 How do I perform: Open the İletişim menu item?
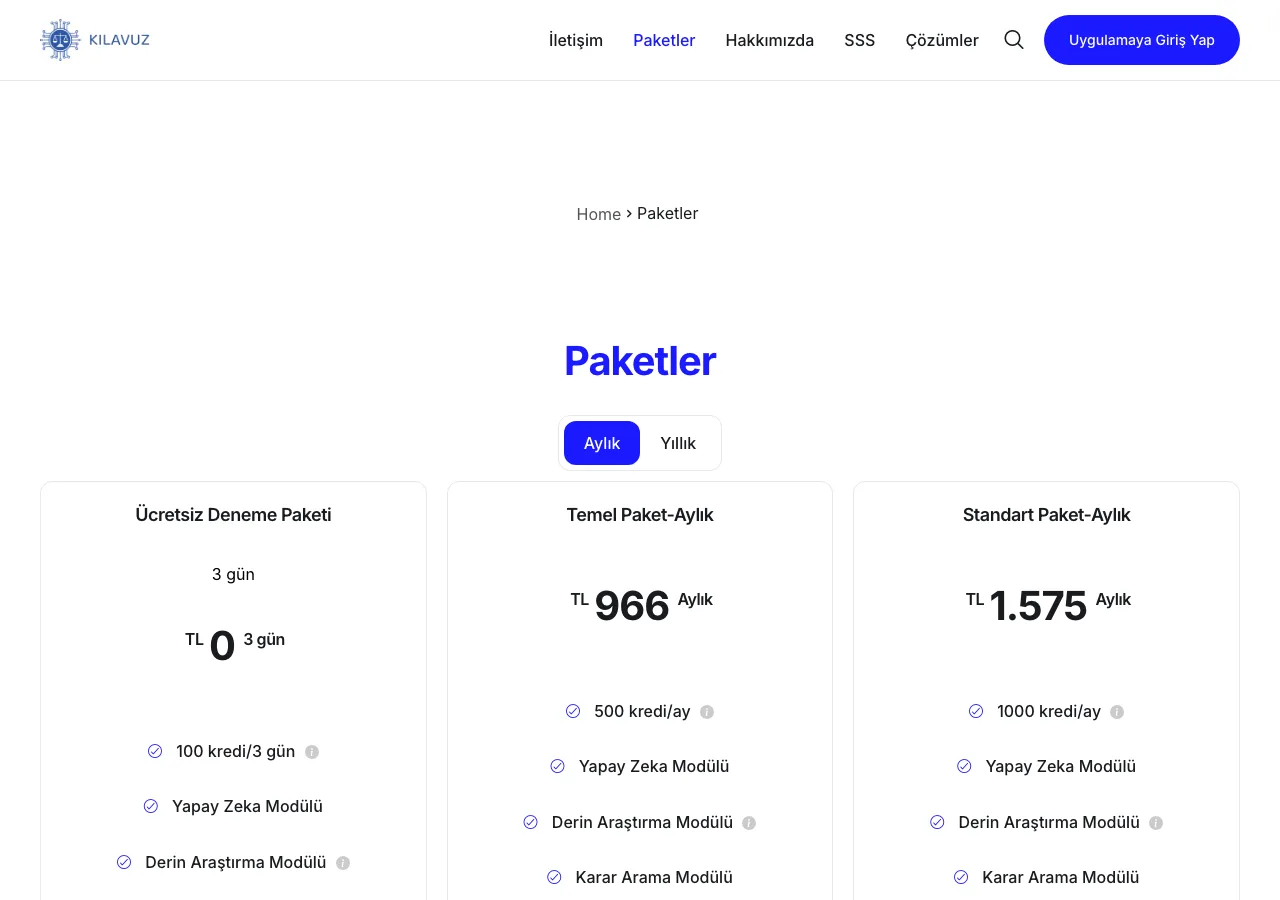pos(576,40)
